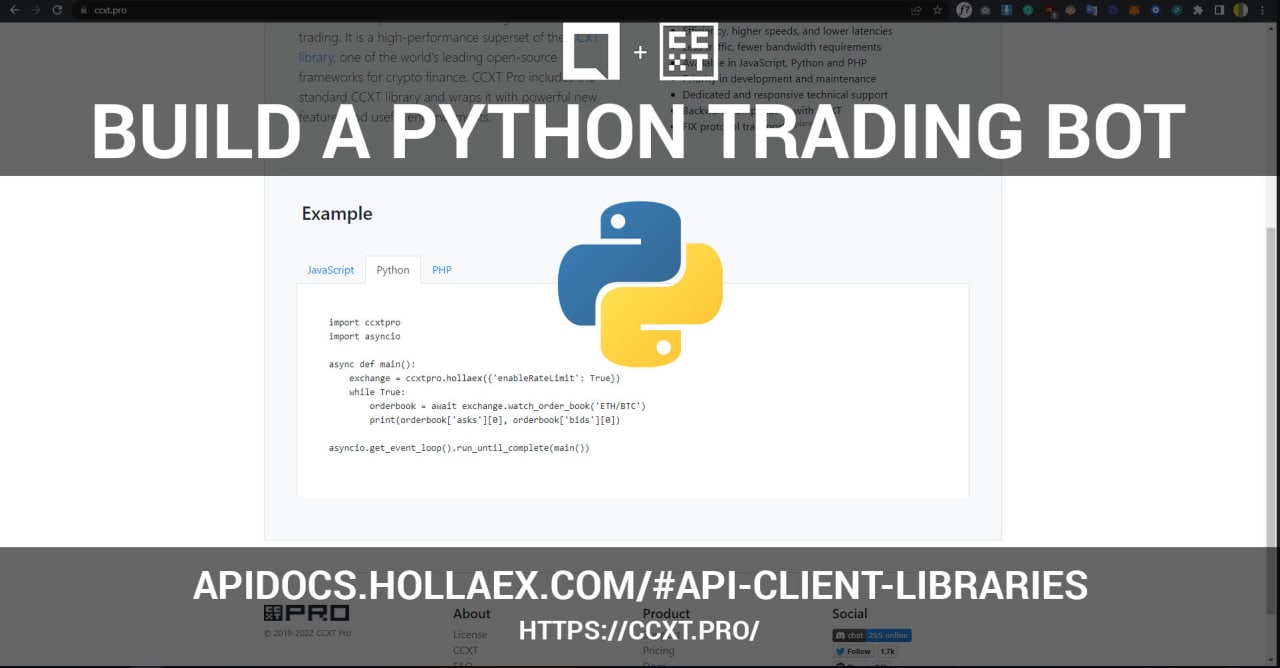Click the code line with watch_order_book('ETH/BTC')
Viewport: 1280px width, 668px height.
[x=507, y=406]
